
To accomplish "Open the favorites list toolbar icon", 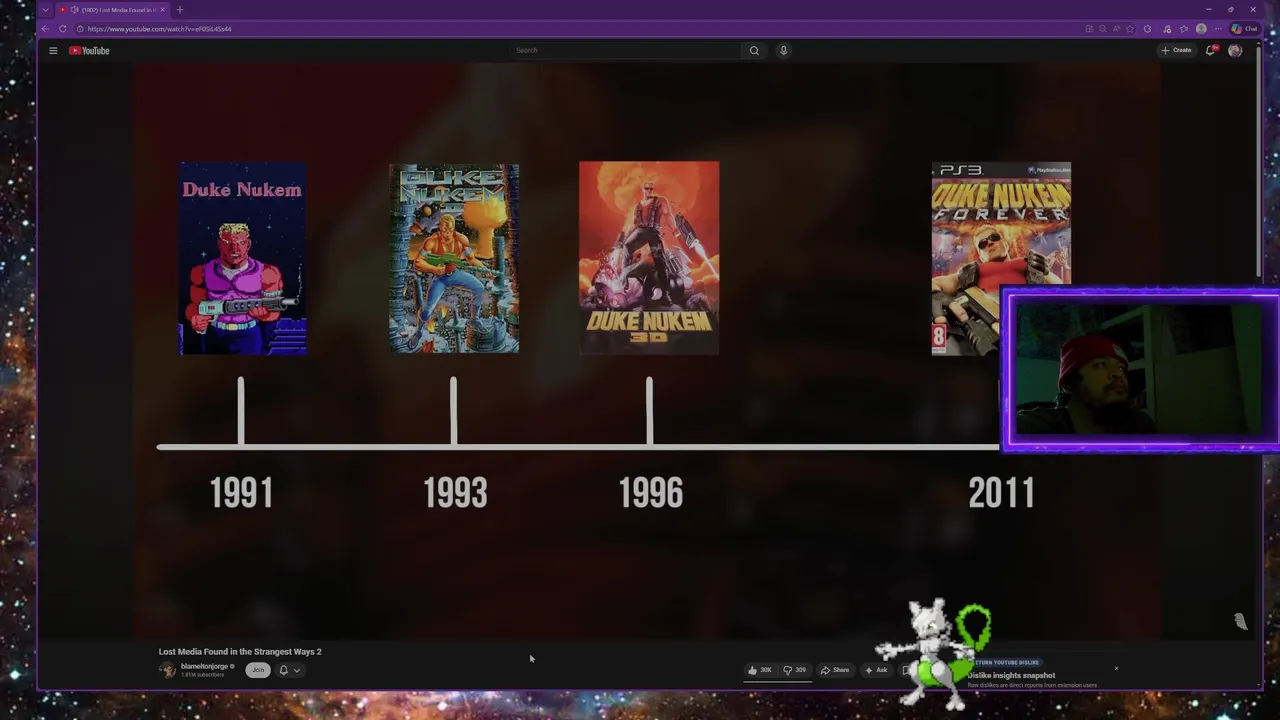I will [1184, 28].
